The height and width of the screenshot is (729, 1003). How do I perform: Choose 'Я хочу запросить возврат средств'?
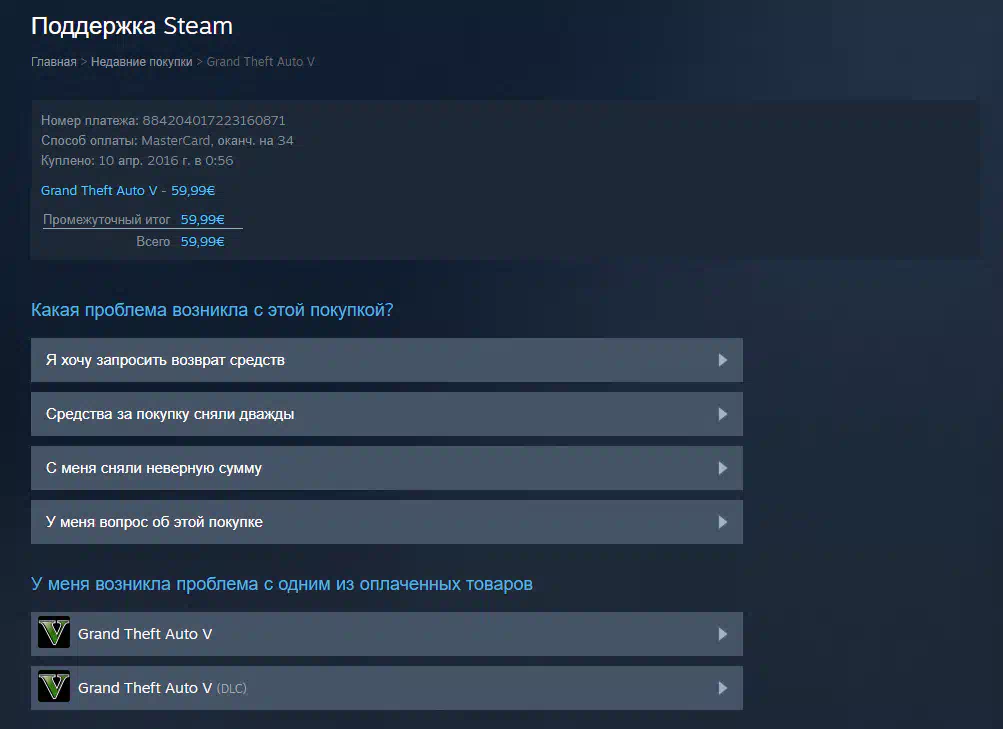tap(386, 360)
